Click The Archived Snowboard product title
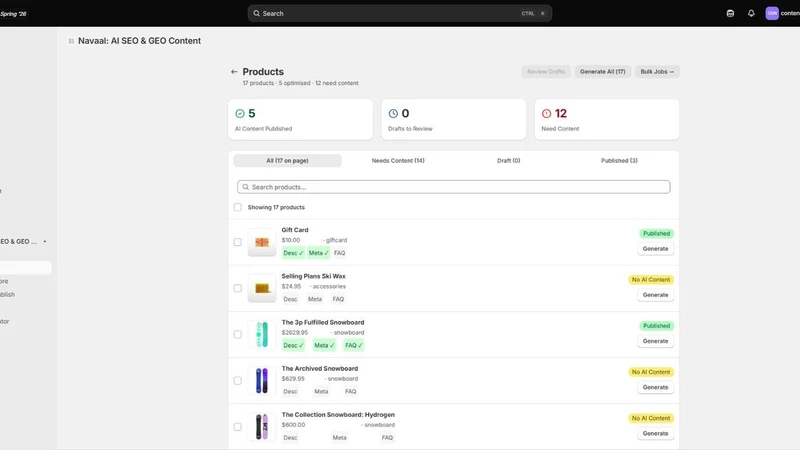 coord(320,368)
